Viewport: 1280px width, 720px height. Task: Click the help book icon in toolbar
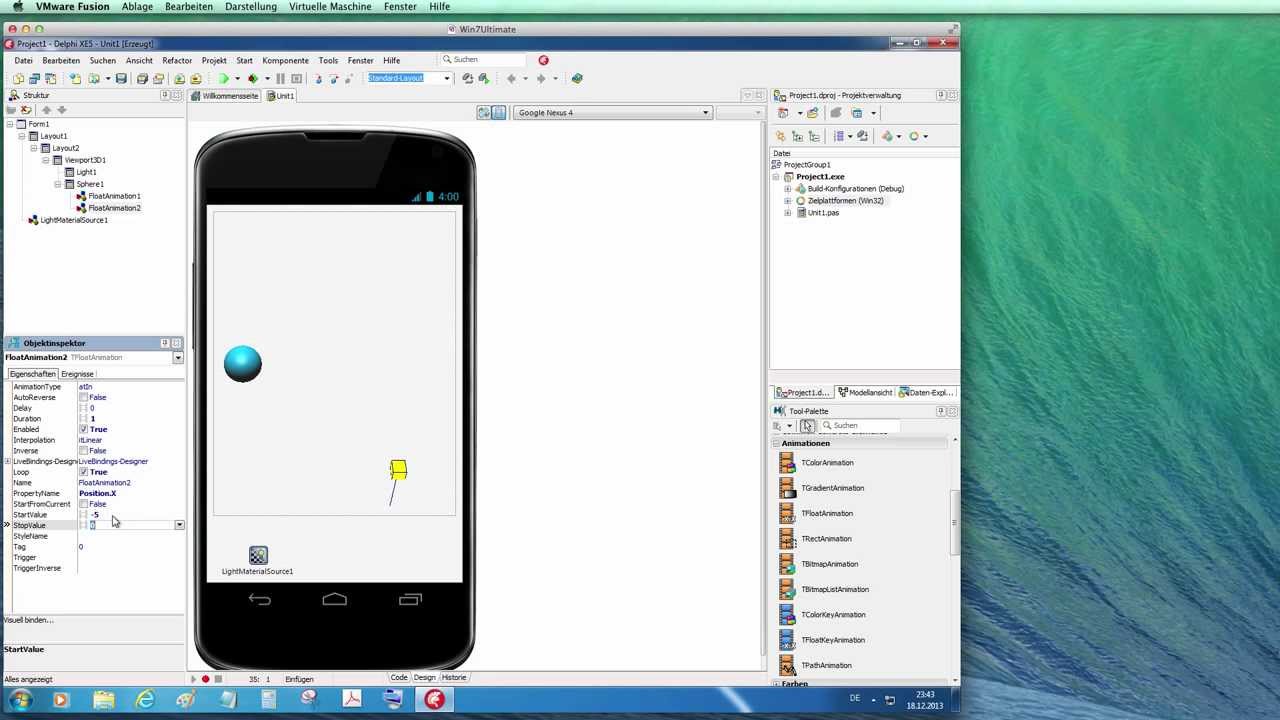[x=577, y=79]
